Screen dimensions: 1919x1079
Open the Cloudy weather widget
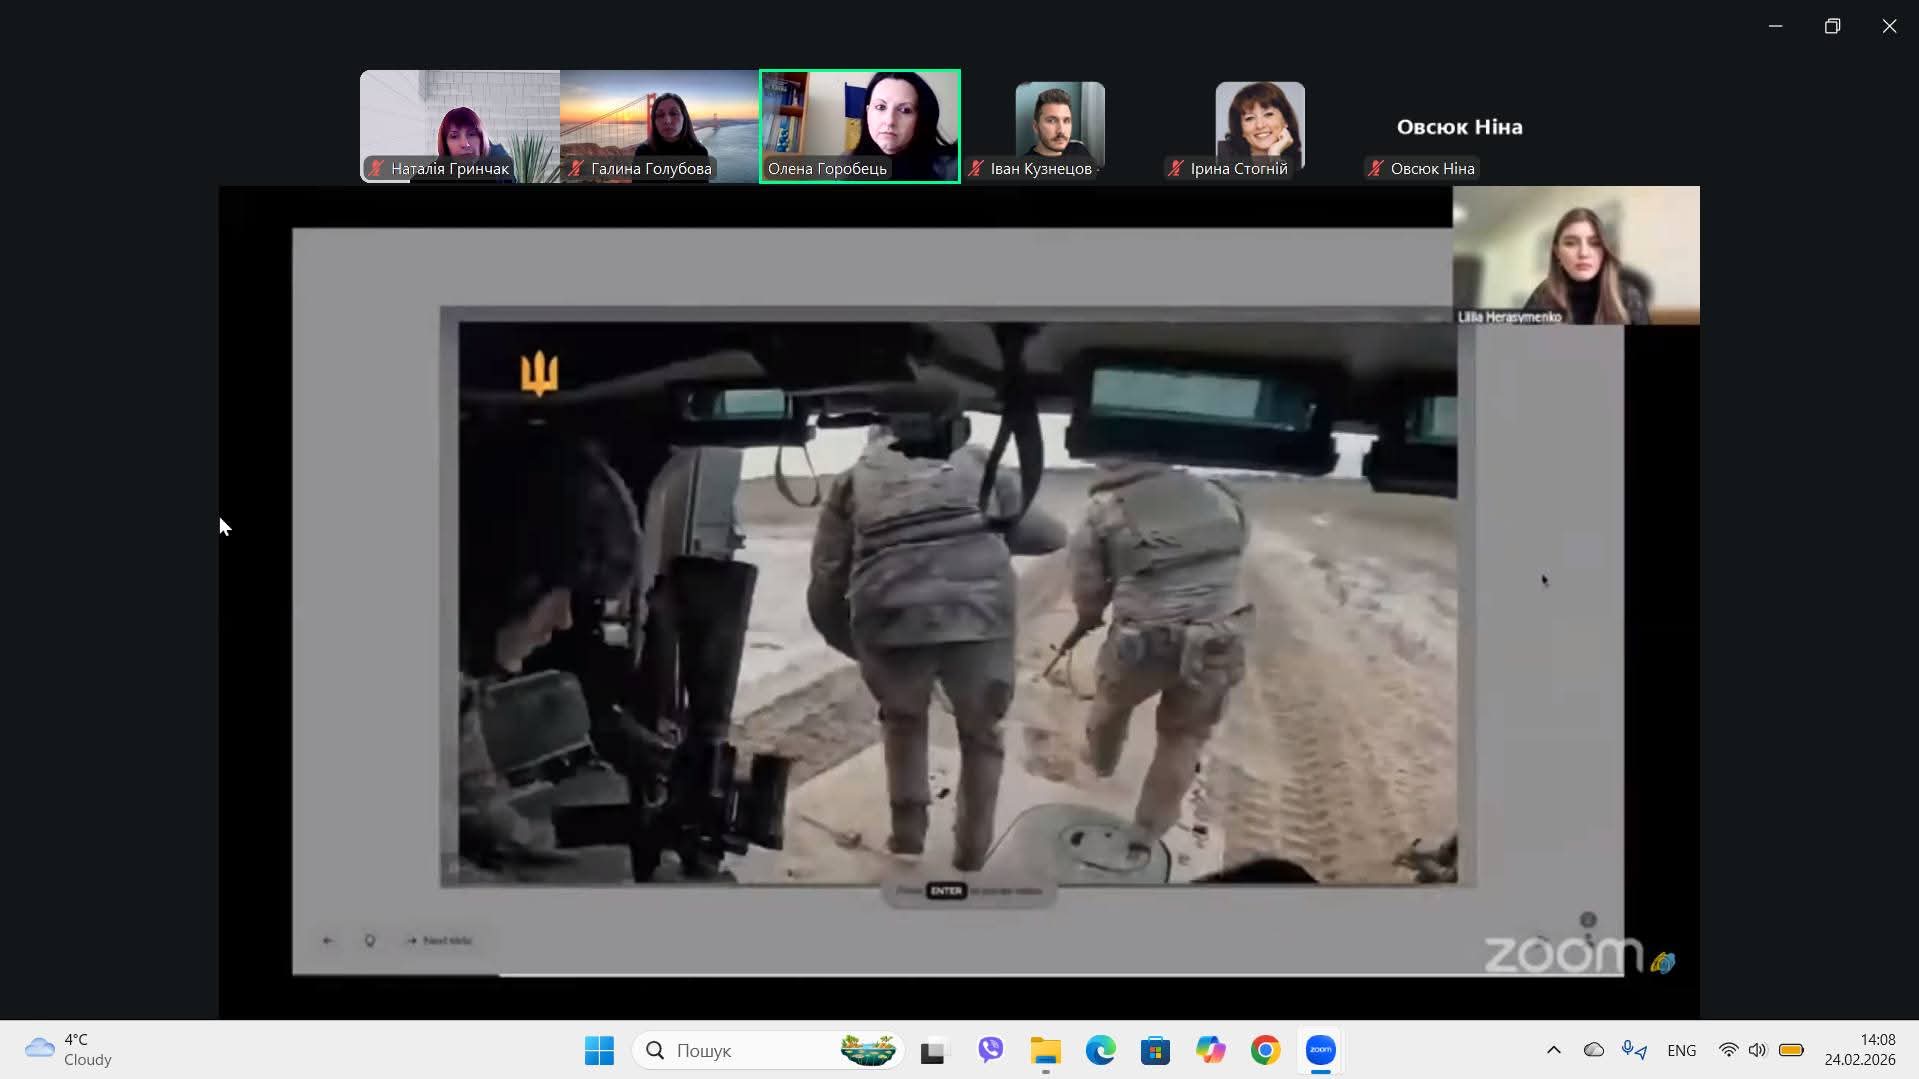point(68,1050)
